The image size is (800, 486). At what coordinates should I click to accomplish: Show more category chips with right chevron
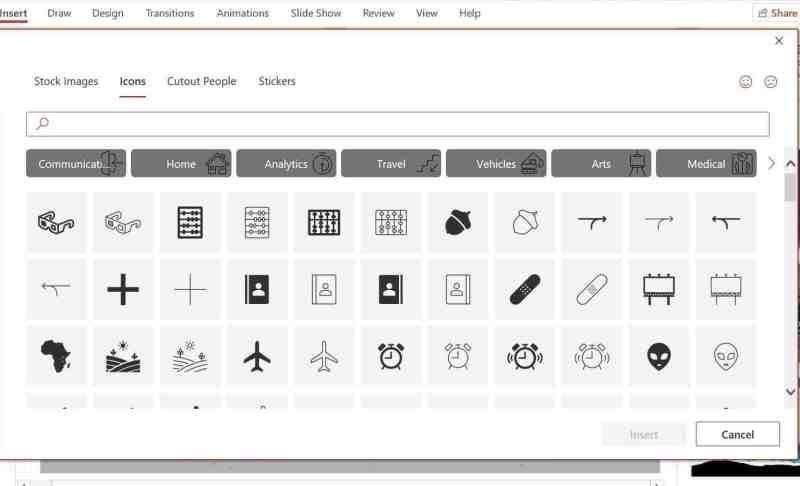pyautogui.click(x=771, y=164)
